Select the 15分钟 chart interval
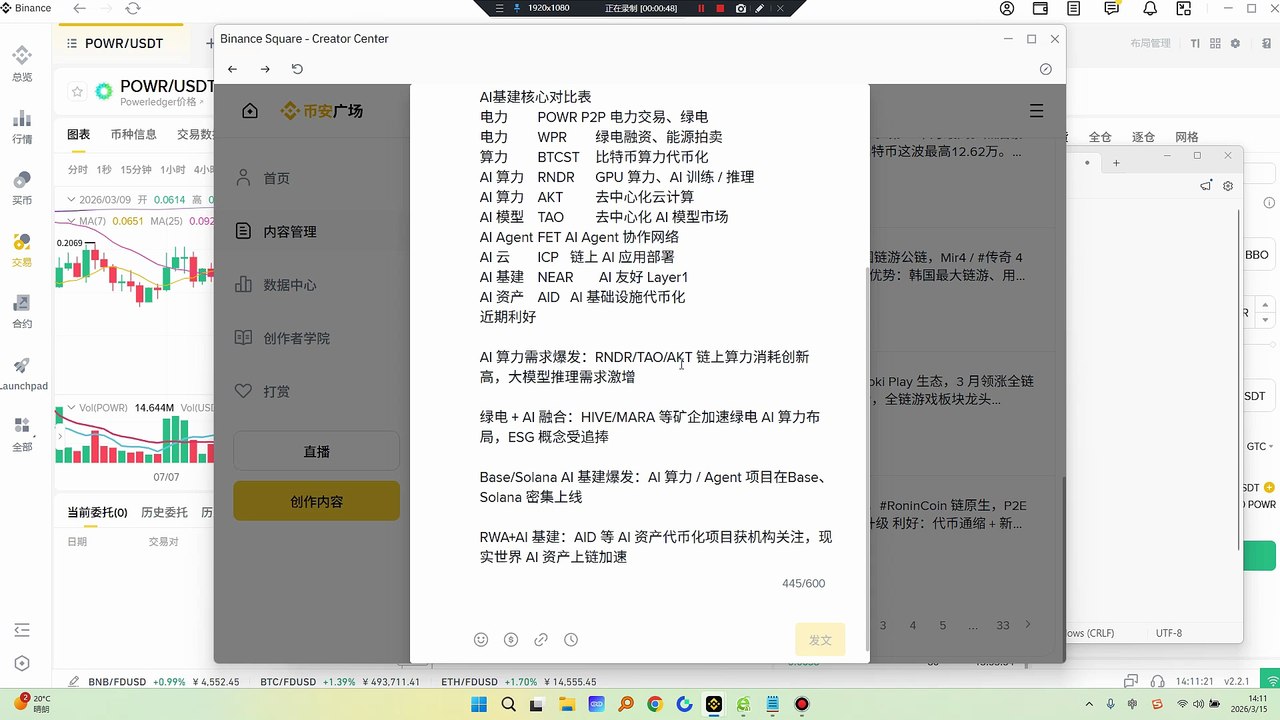This screenshot has height=720, width=1280. tap(136, 170)
